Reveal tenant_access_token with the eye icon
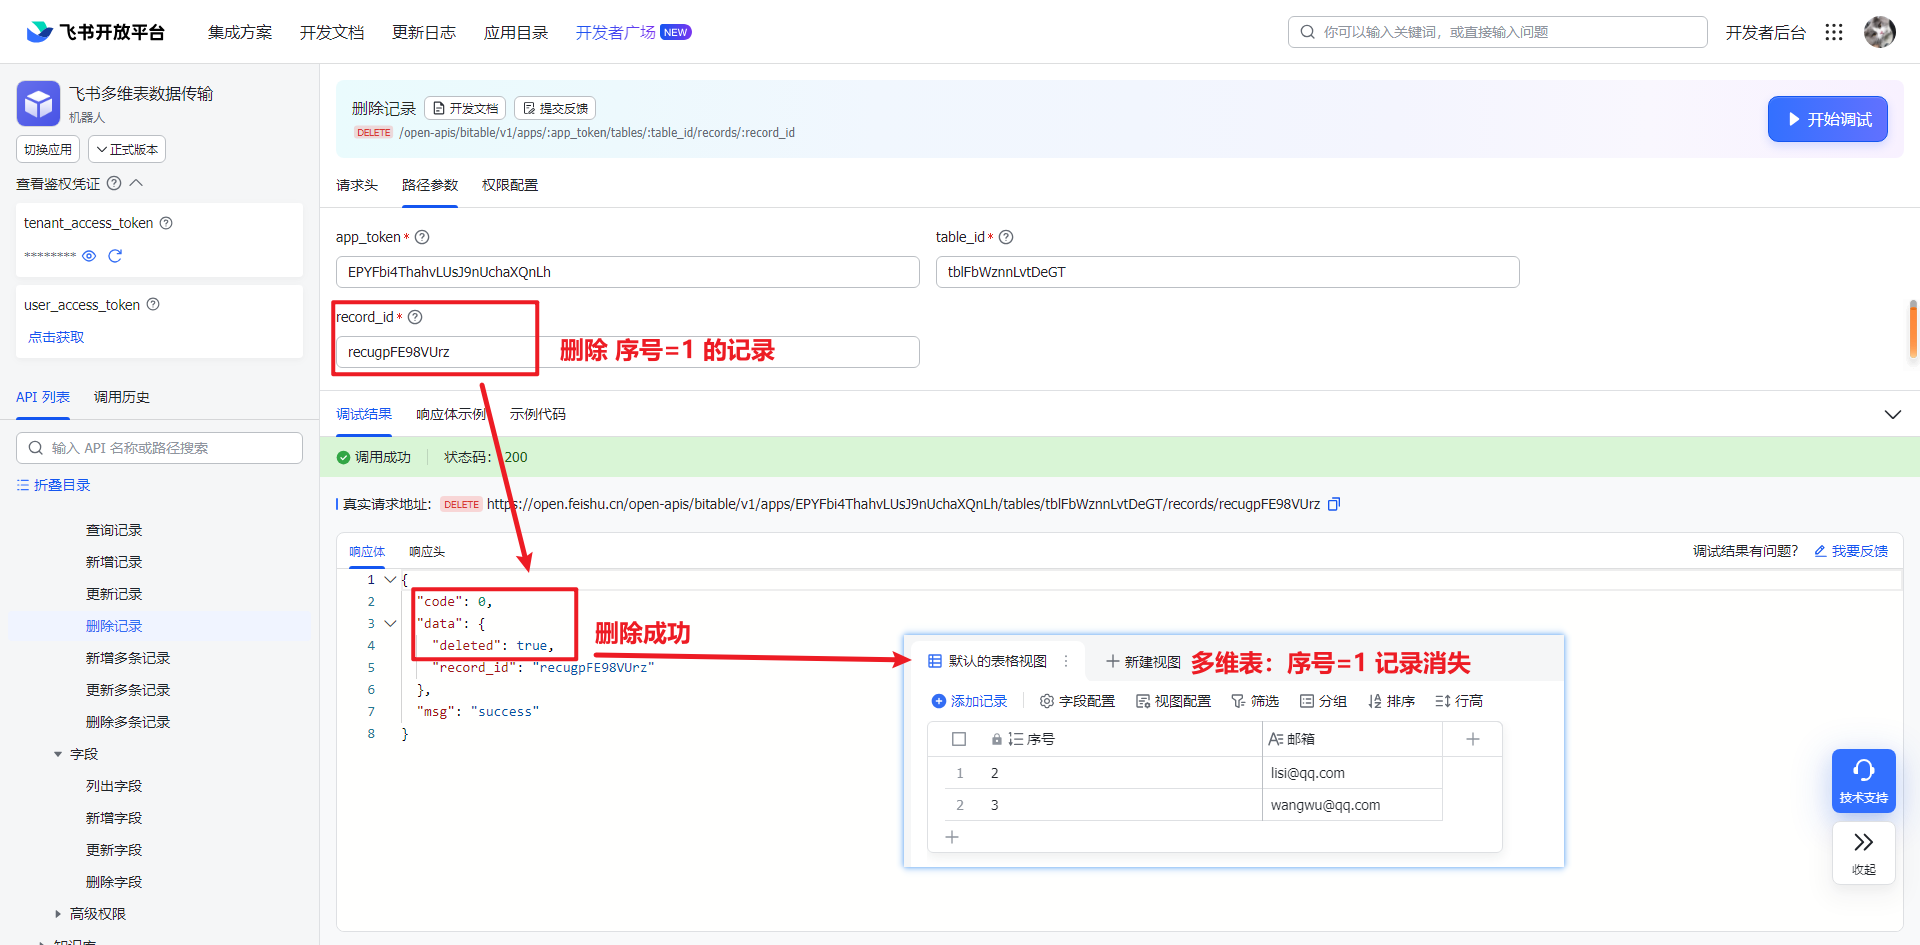Viewport: 1920px width, 945px height. click(89, 256)
